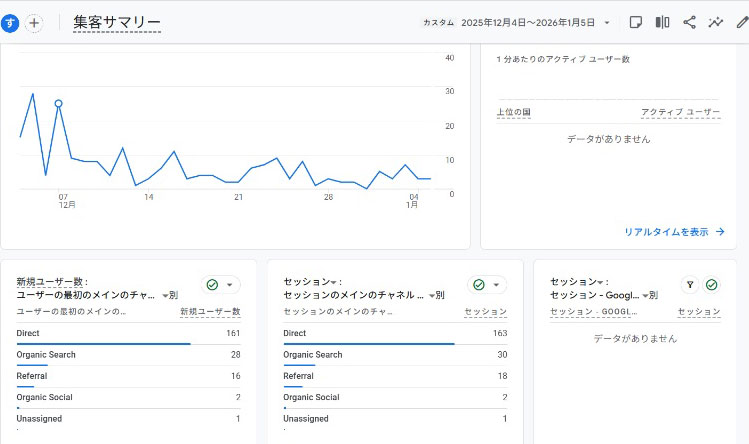Click the 集客サマリー report title
The width and height of the screenshot is (749, 444).
[x=117, y=22]
